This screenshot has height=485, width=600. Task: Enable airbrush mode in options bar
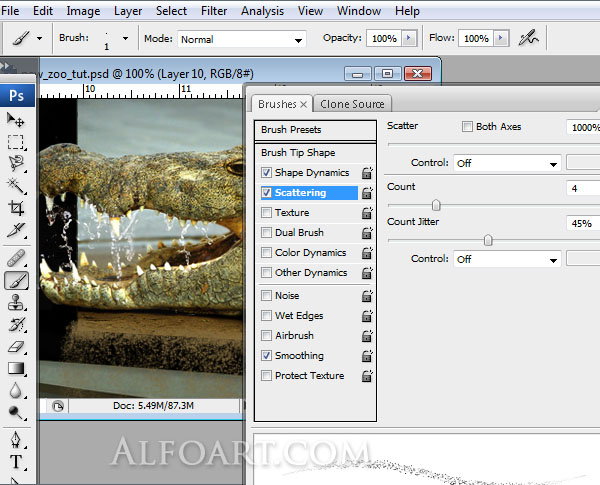[x=528, y=38]
